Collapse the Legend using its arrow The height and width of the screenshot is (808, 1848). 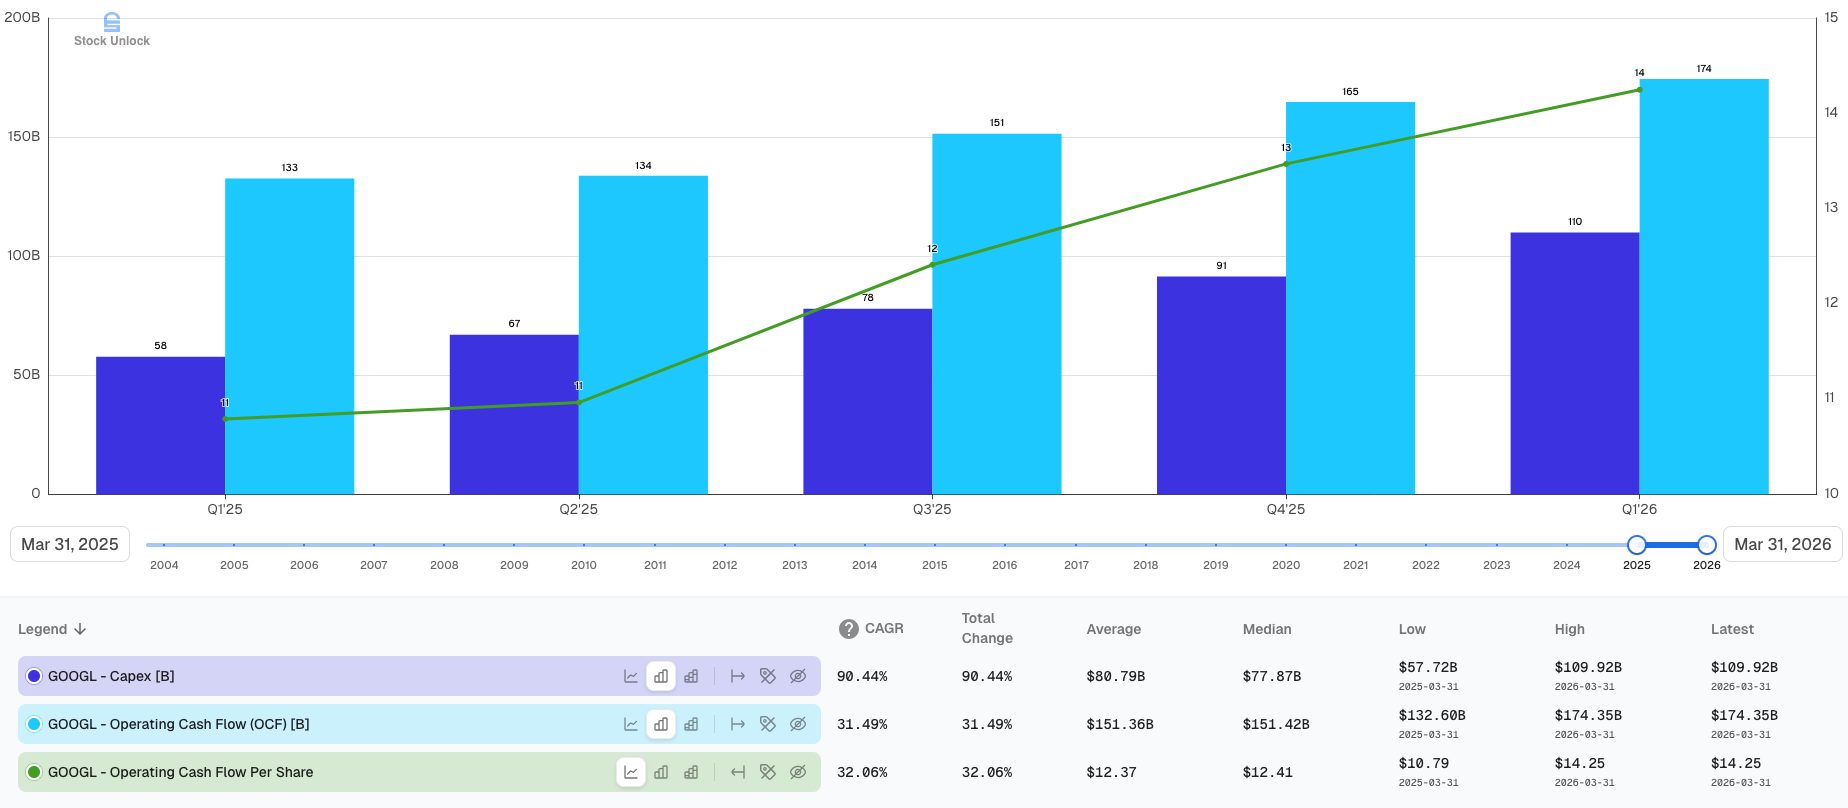click(80, 629)
